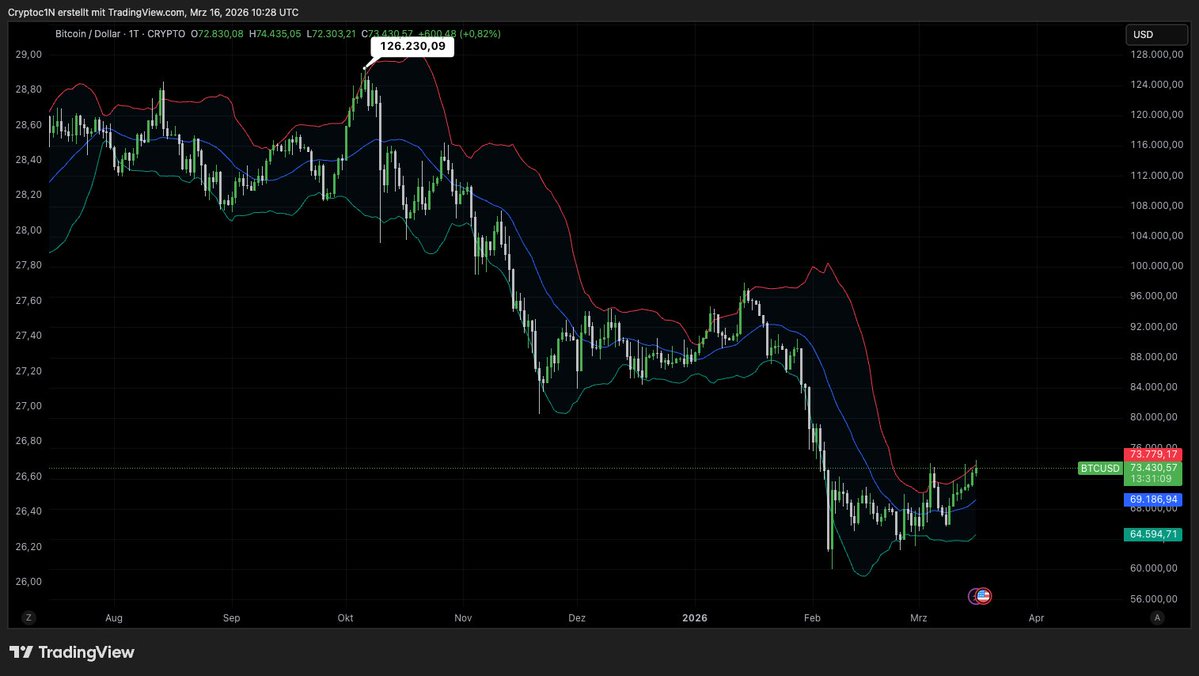
Task: Click the Nov label on time axis
Action: coord(463,618)
